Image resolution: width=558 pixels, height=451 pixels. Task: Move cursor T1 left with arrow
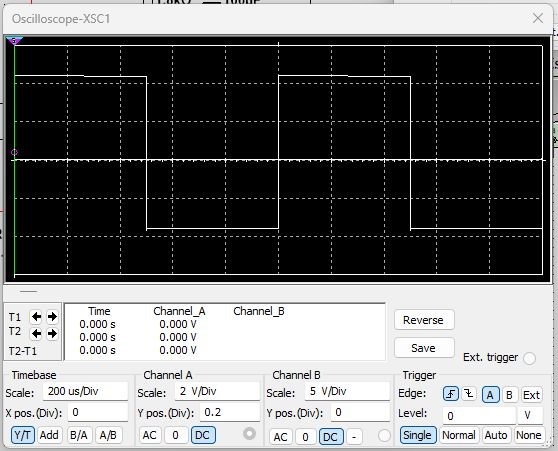(36, 316)
